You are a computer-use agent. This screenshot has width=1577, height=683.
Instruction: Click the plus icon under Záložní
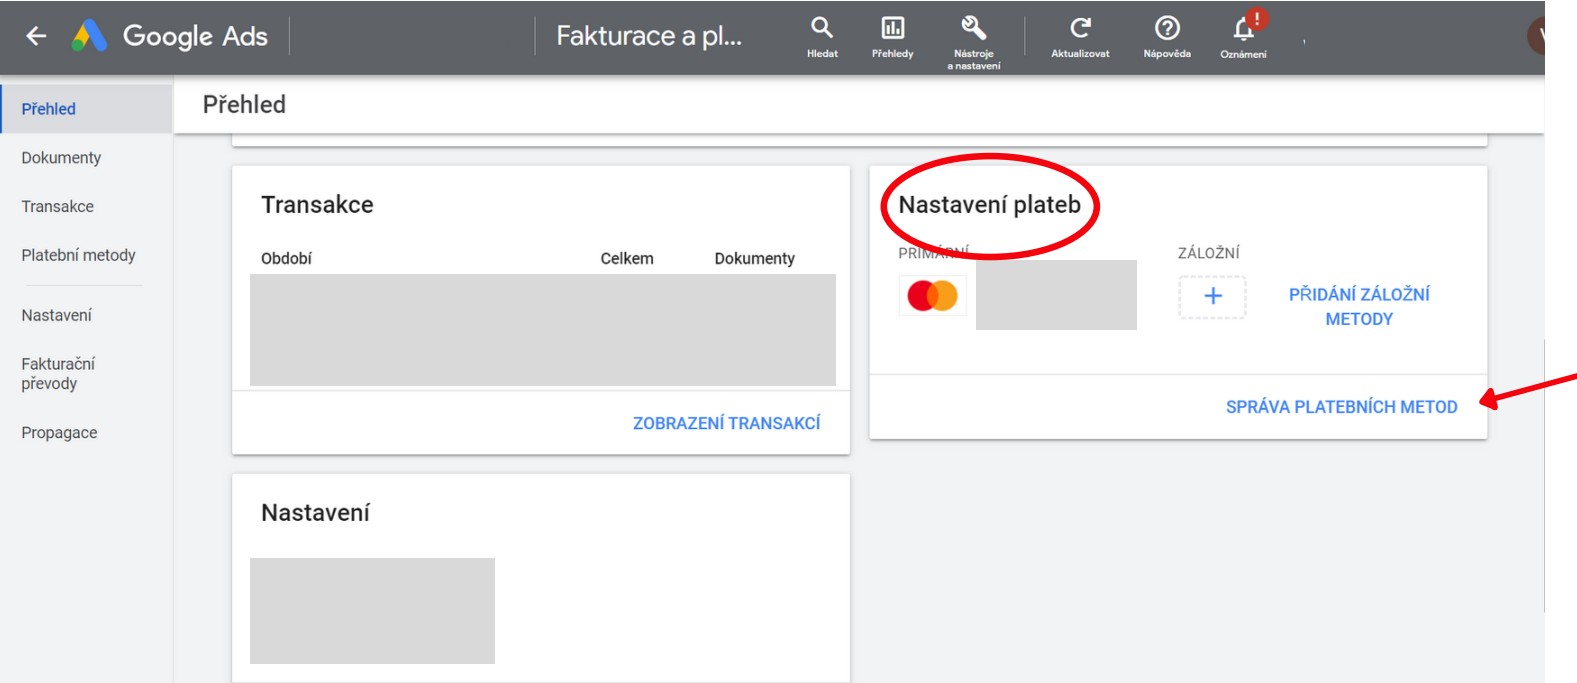tap(1212, 297)
